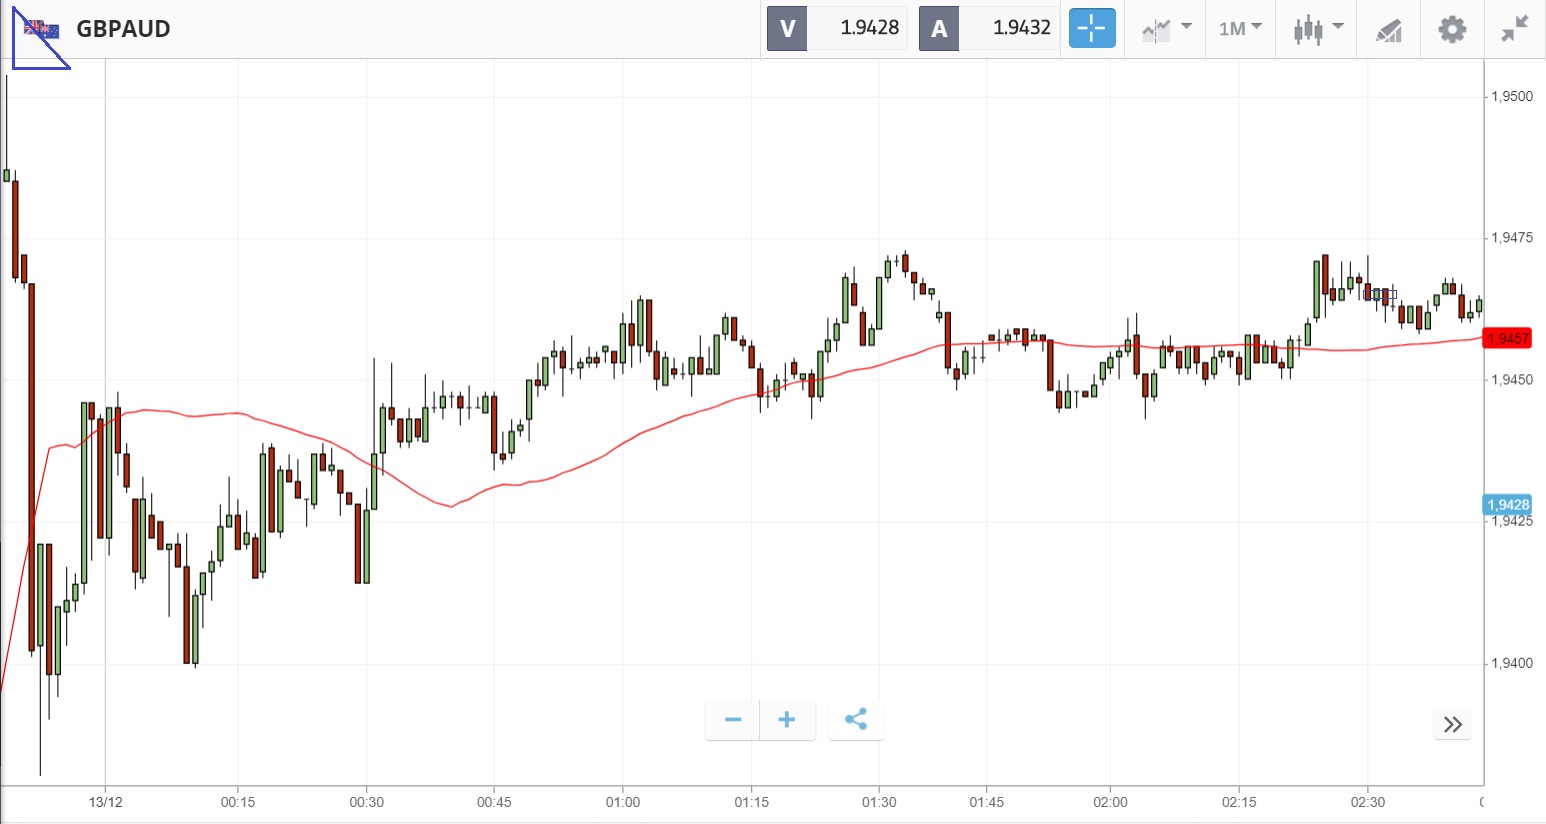Image resolution: width=1546 pixels, height=824 pixels.
Task: Open the drawing tools pencil icon
Action: 1389,29
